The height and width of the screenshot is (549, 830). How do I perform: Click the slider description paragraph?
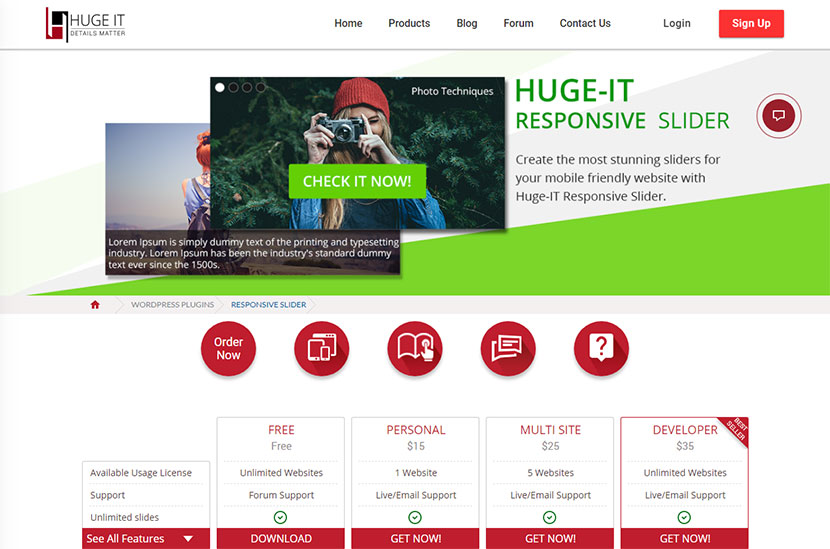click(618, 178)
